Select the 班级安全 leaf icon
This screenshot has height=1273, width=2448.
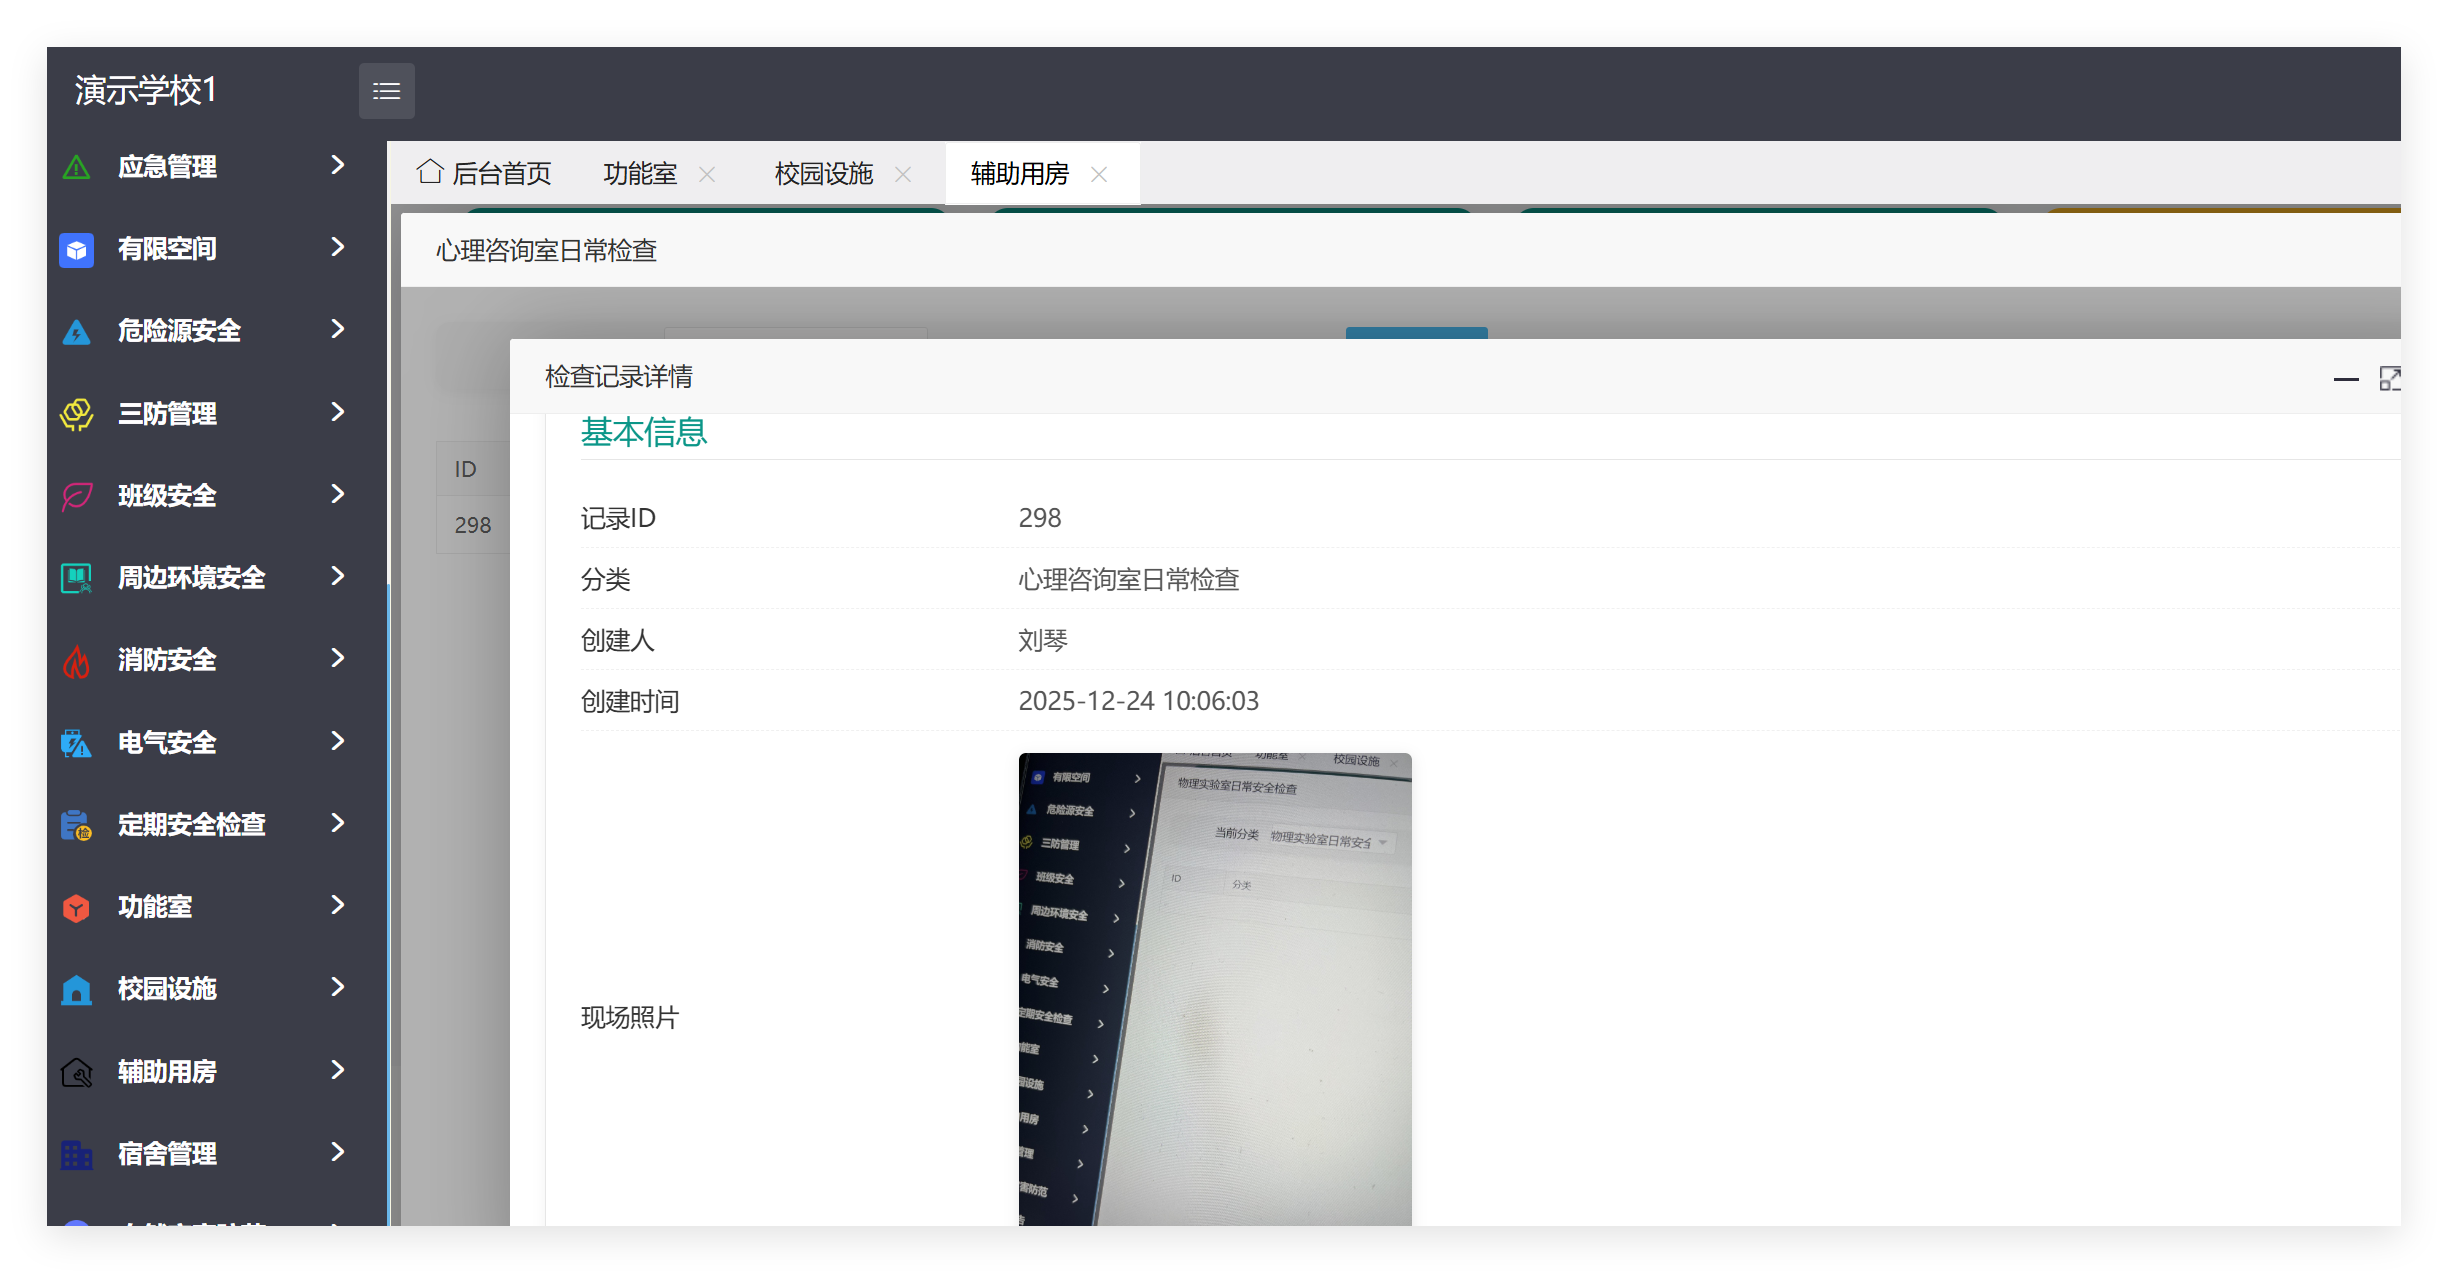(x=76, y=495)
